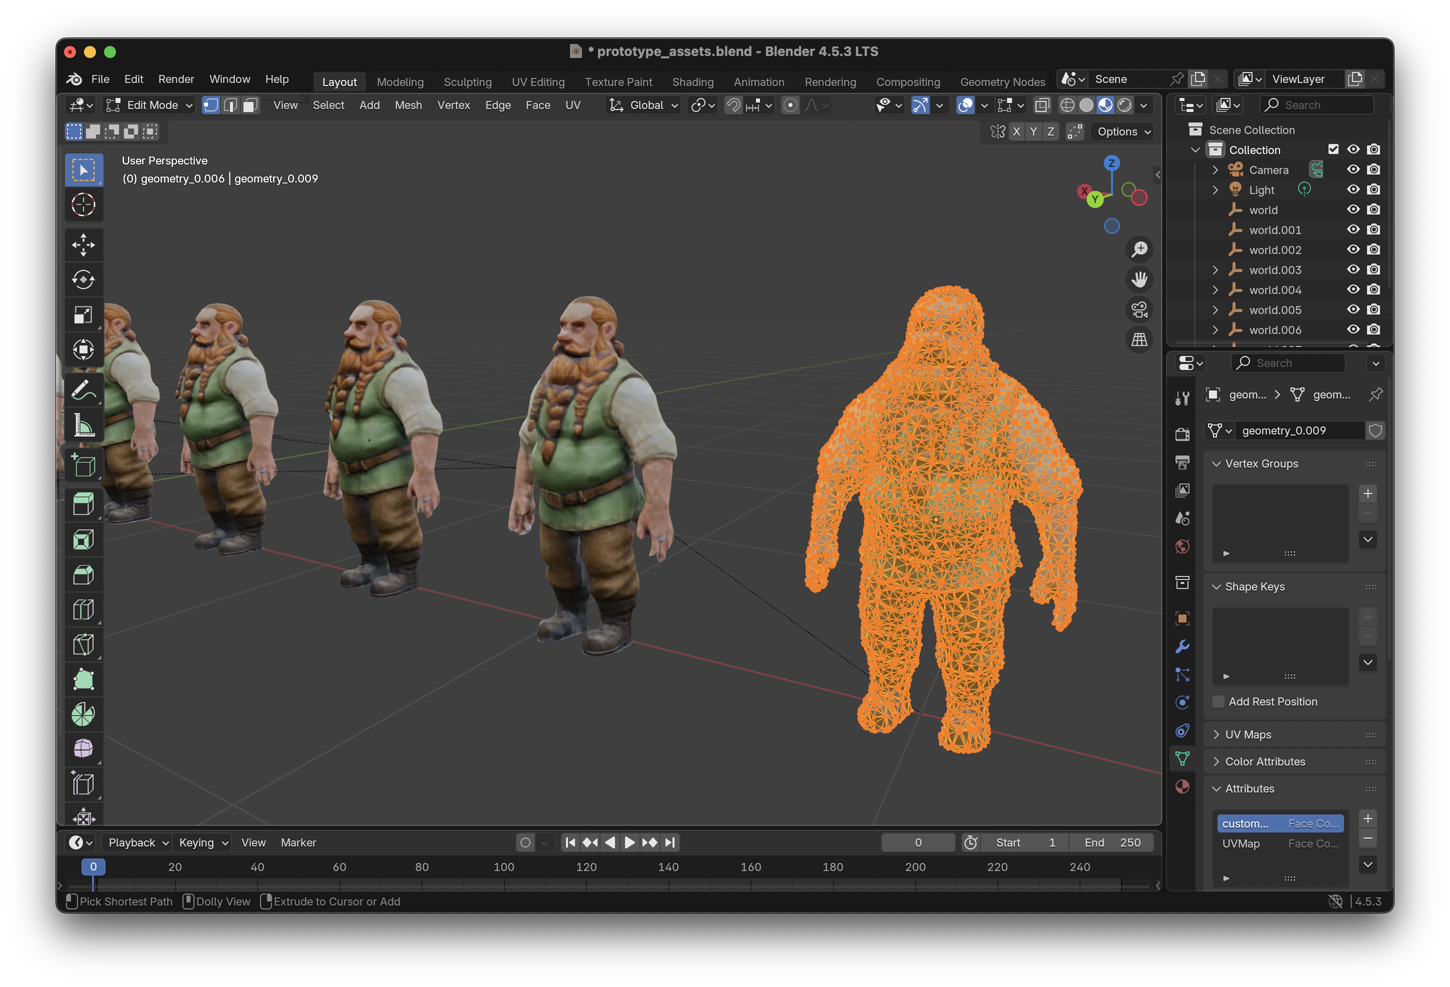Hide the Camera object in the outliner
This screenshot has width=1450, height=987.
(1353, 170)
